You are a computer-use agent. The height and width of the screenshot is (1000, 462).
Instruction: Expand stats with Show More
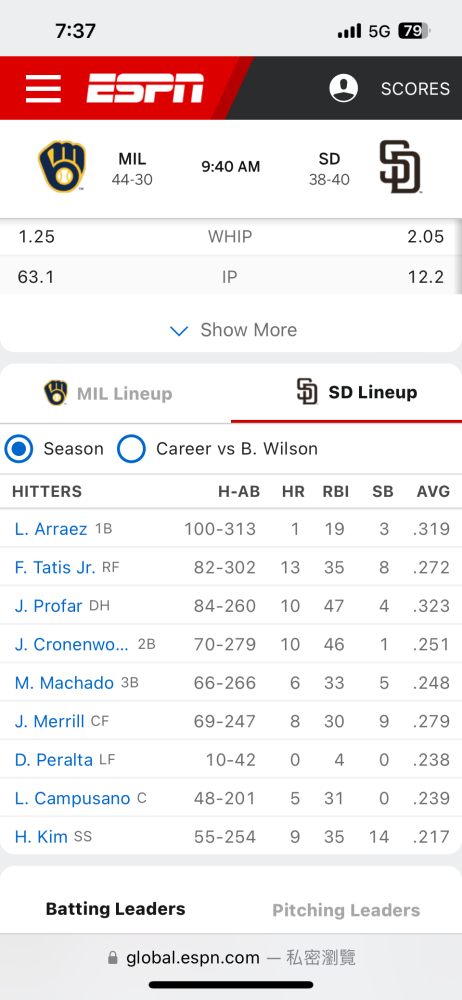click(231, 330)
